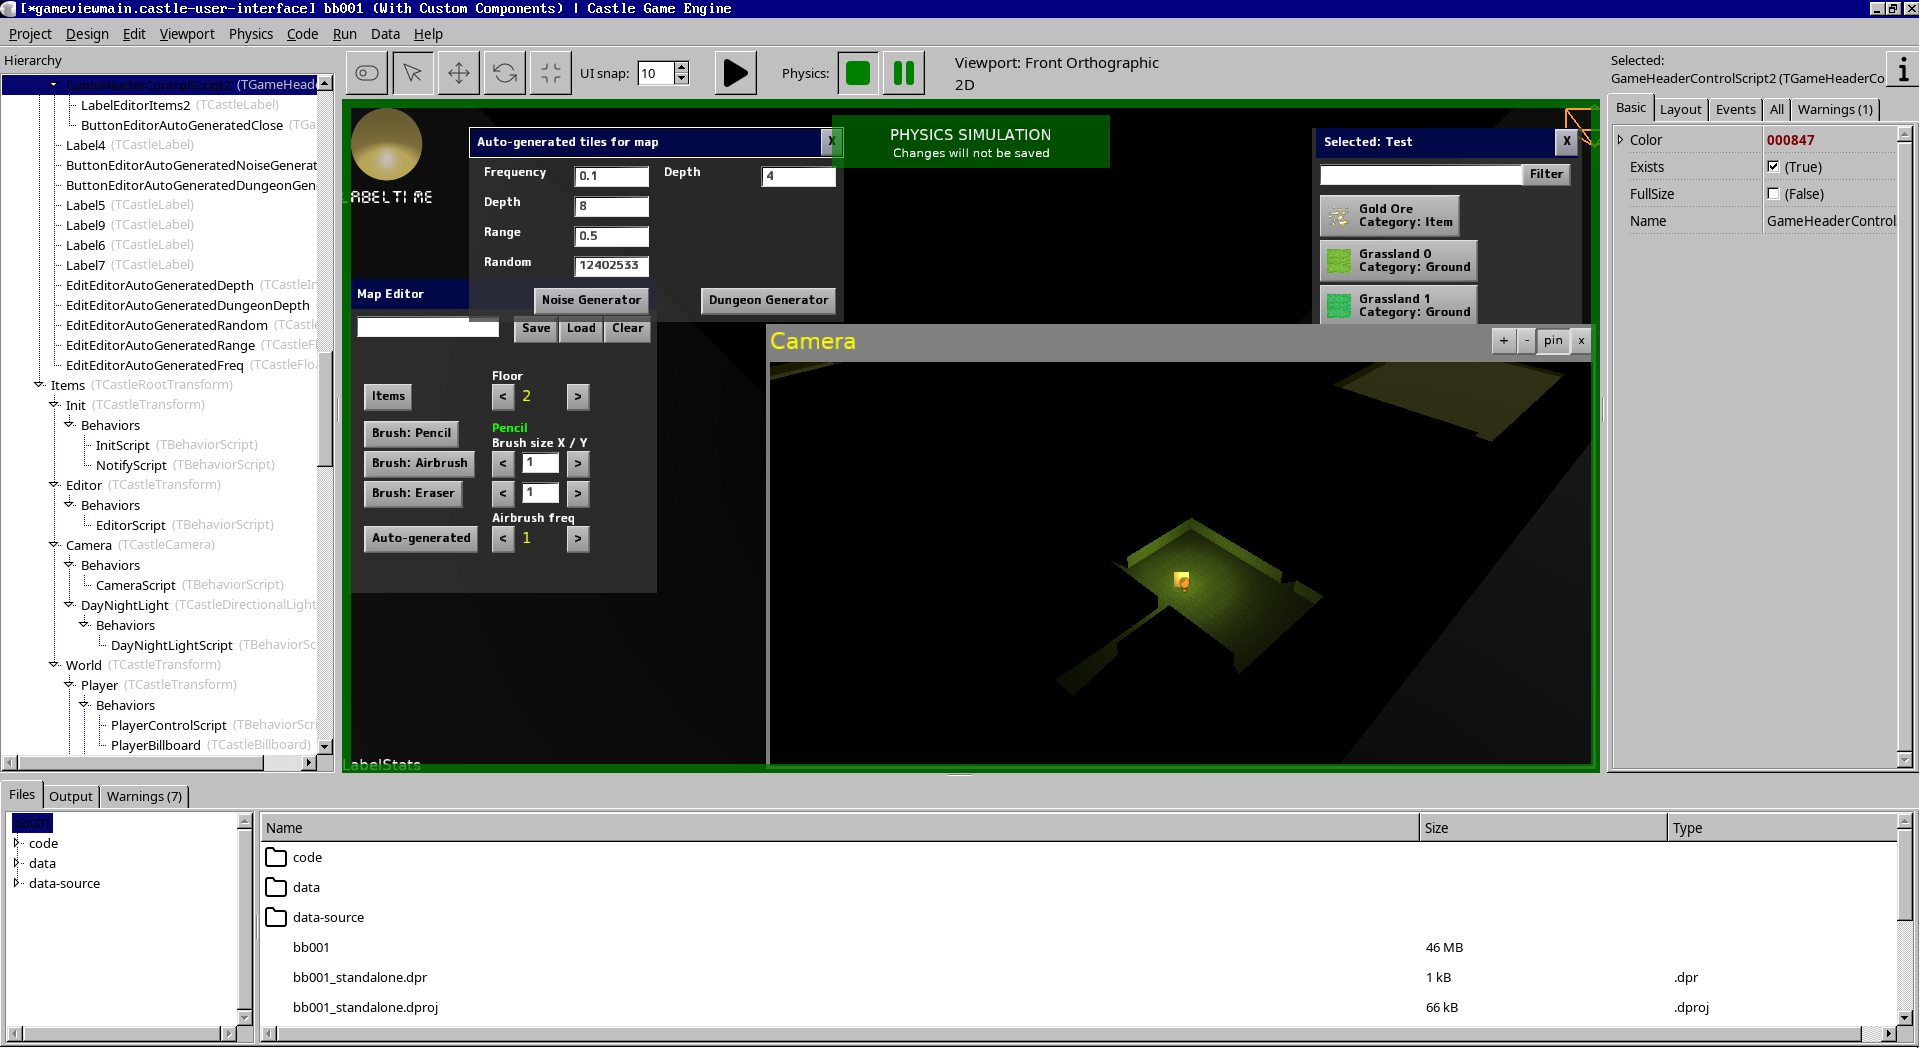Edit the Color value 000847
Viewport: 1919px width, 1048px height.
1828,140
